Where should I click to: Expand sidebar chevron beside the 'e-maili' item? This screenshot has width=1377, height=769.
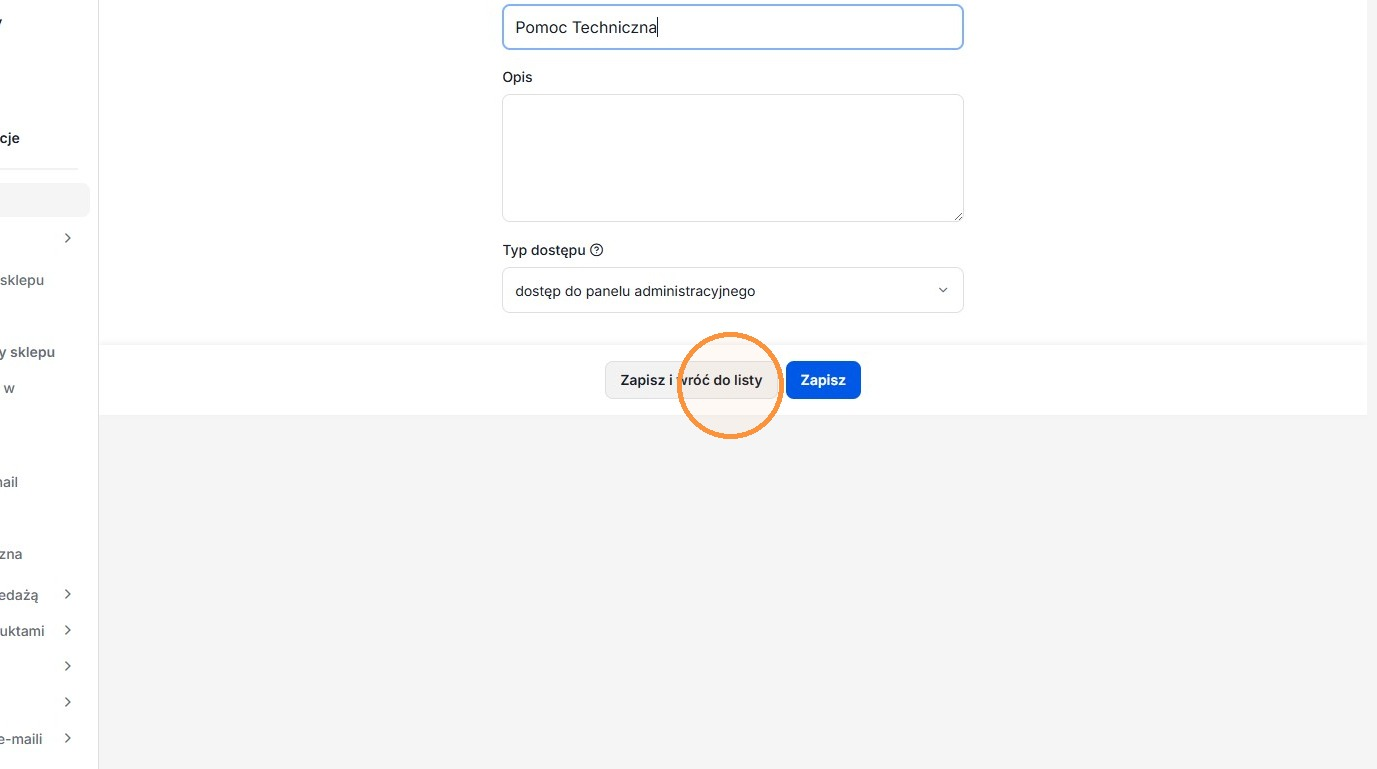[68, 738]
